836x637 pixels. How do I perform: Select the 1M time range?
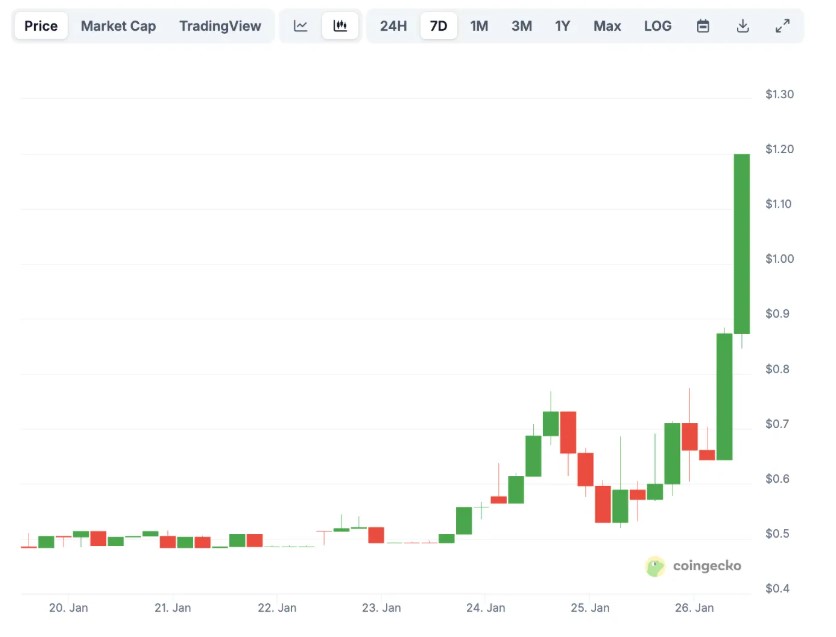(x=479, y=26)
